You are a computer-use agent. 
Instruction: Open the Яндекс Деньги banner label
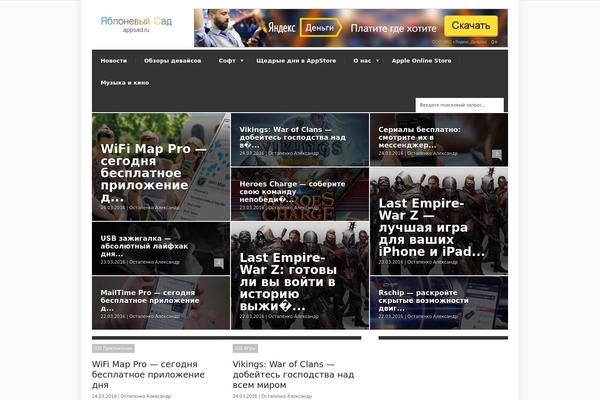304,28
